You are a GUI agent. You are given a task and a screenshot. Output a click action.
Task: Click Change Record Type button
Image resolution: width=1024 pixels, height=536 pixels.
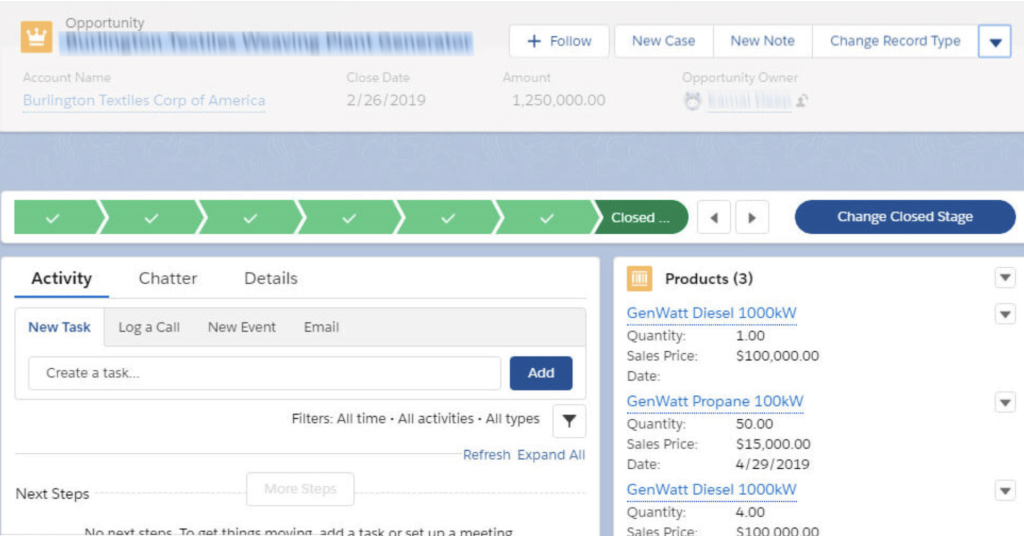(x=895, y=41)
